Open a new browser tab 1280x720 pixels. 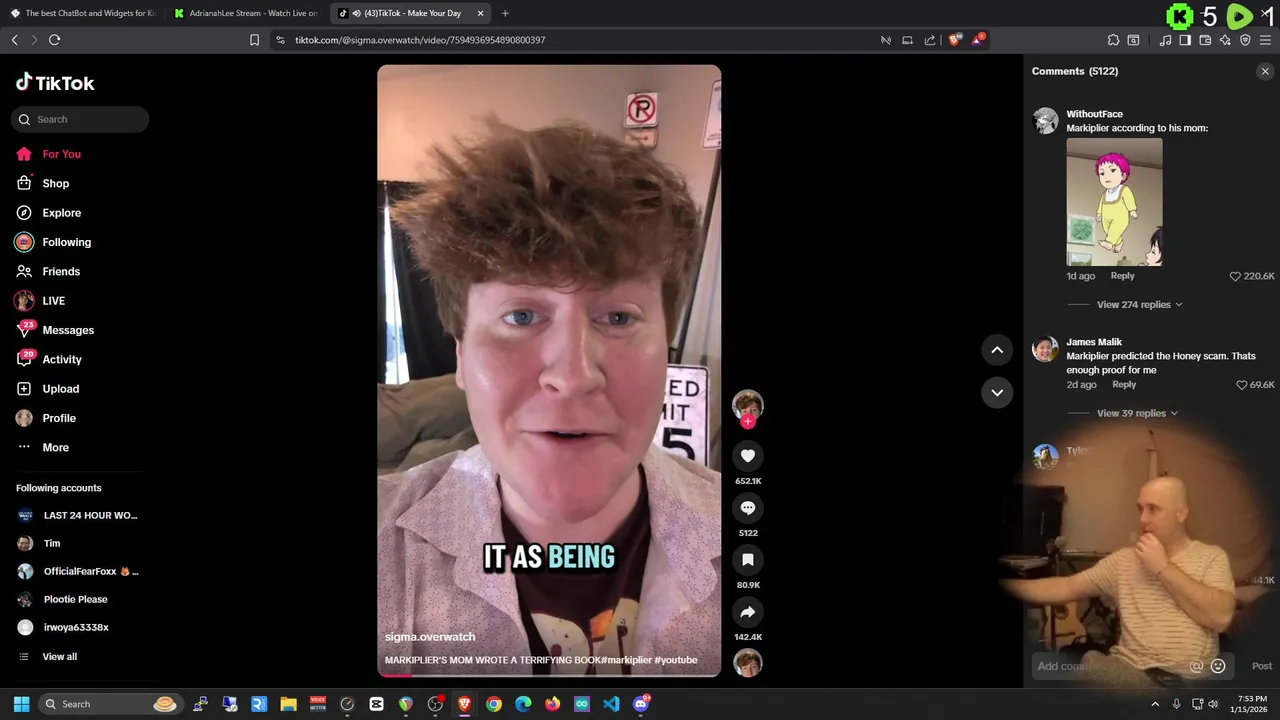coord(505,13)
